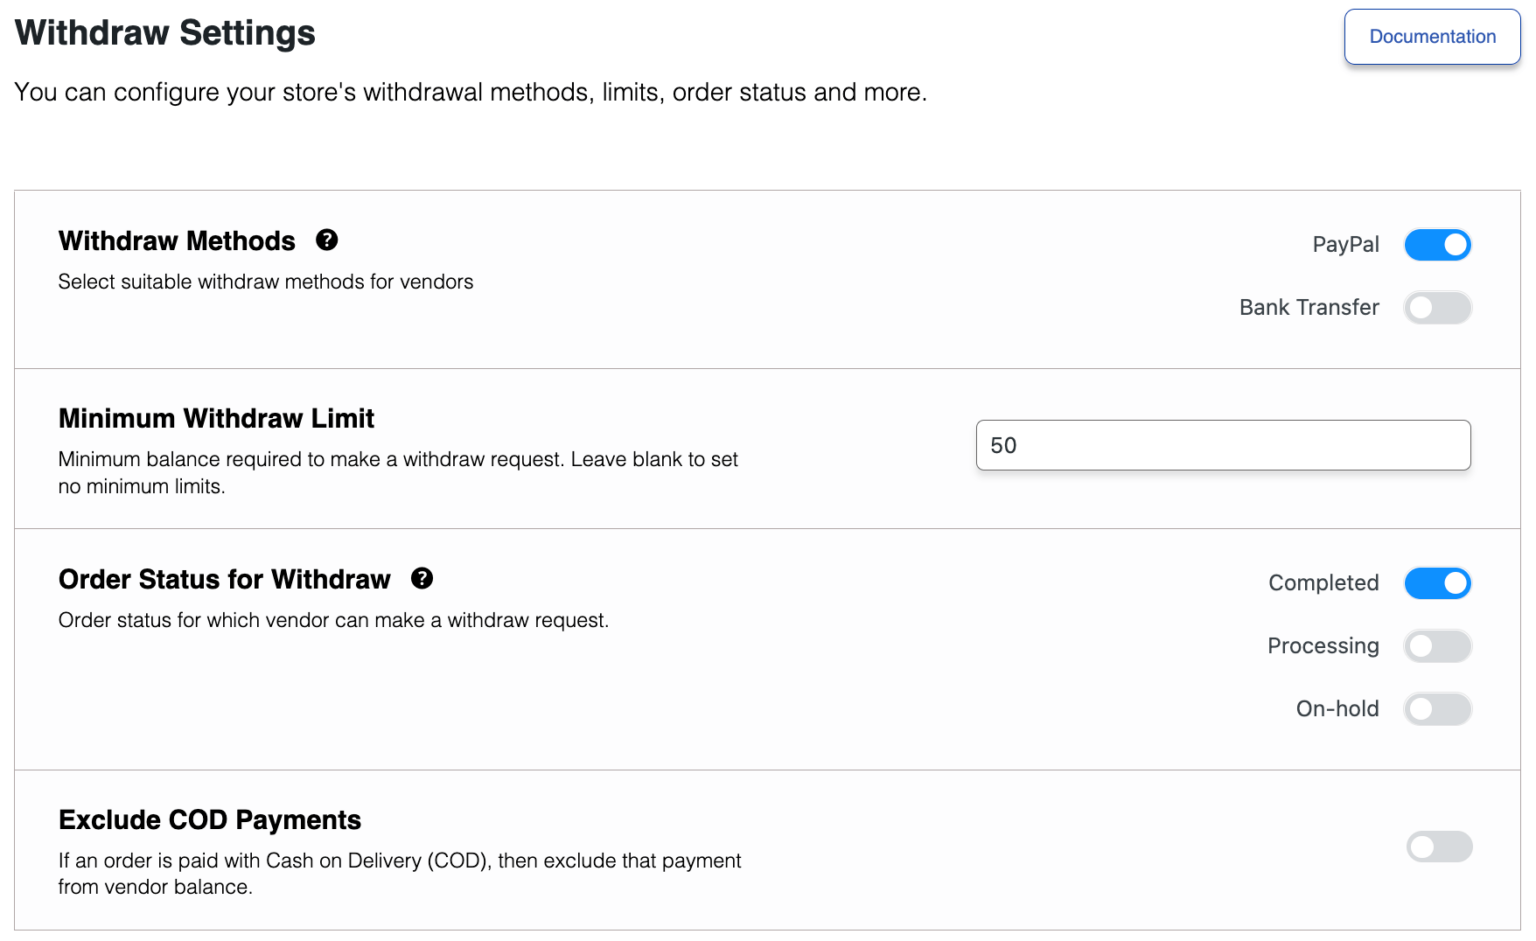Click the Withdraw Methods section heading
This screenshot has height=941, width=1536.
click(x=176, y=240)
